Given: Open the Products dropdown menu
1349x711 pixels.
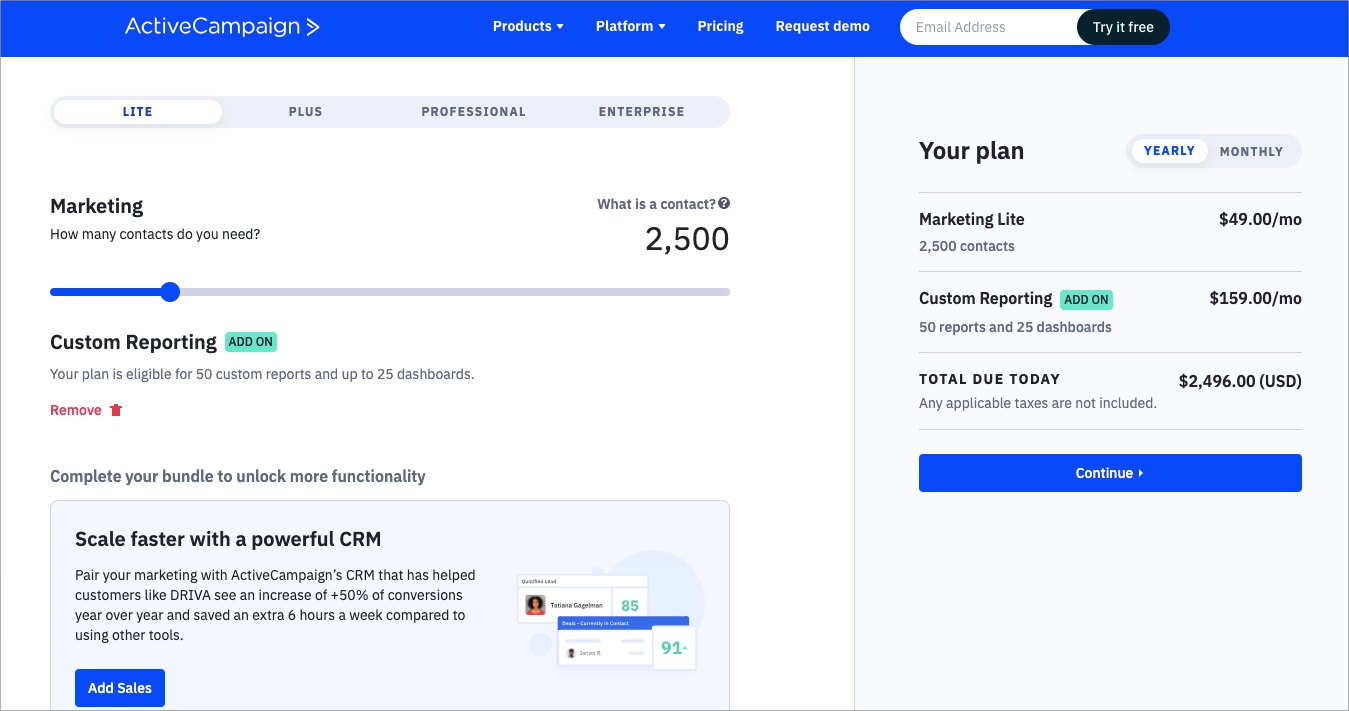Looking at the screenshot, I should click(x=527, y=26).
